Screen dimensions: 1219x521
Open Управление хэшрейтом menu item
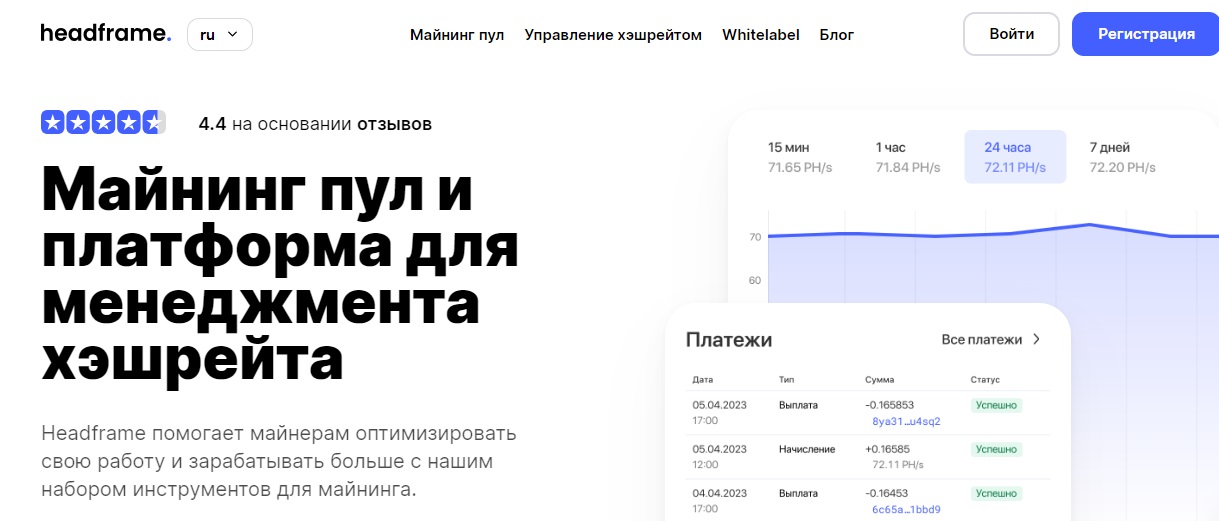coord(613,34)
